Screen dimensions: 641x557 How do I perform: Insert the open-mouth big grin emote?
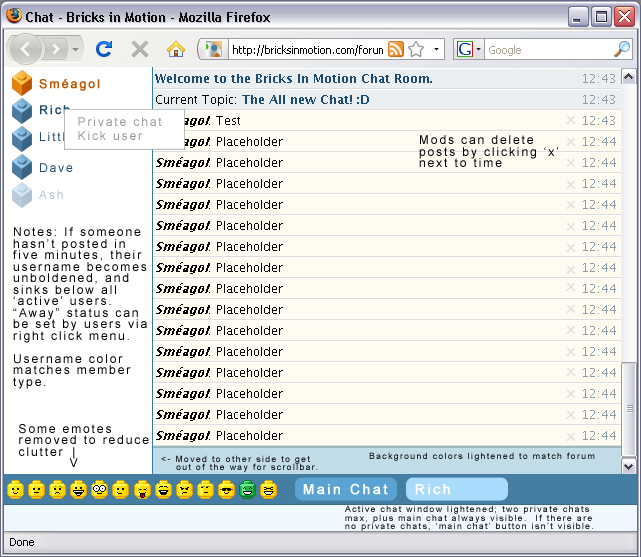tap(78, 490)
